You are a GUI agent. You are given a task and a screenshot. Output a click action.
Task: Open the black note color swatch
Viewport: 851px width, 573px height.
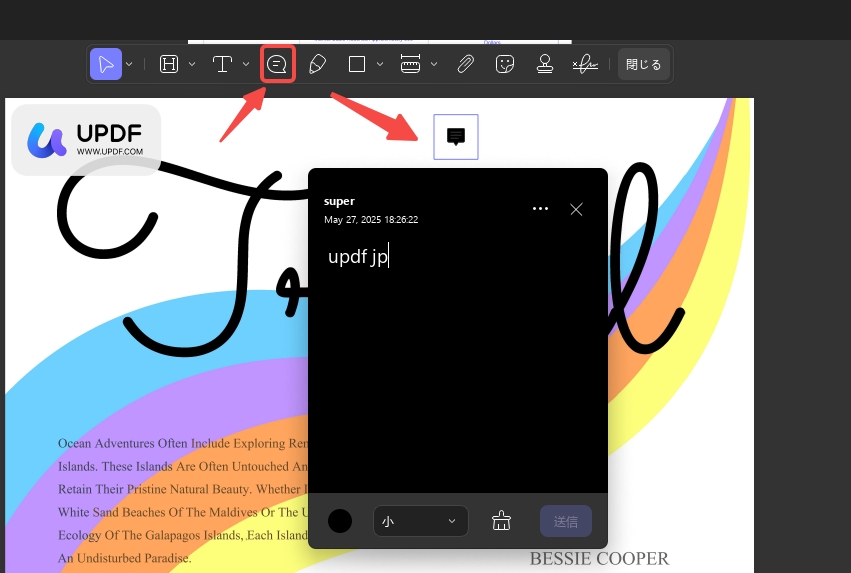click(340, 521)
